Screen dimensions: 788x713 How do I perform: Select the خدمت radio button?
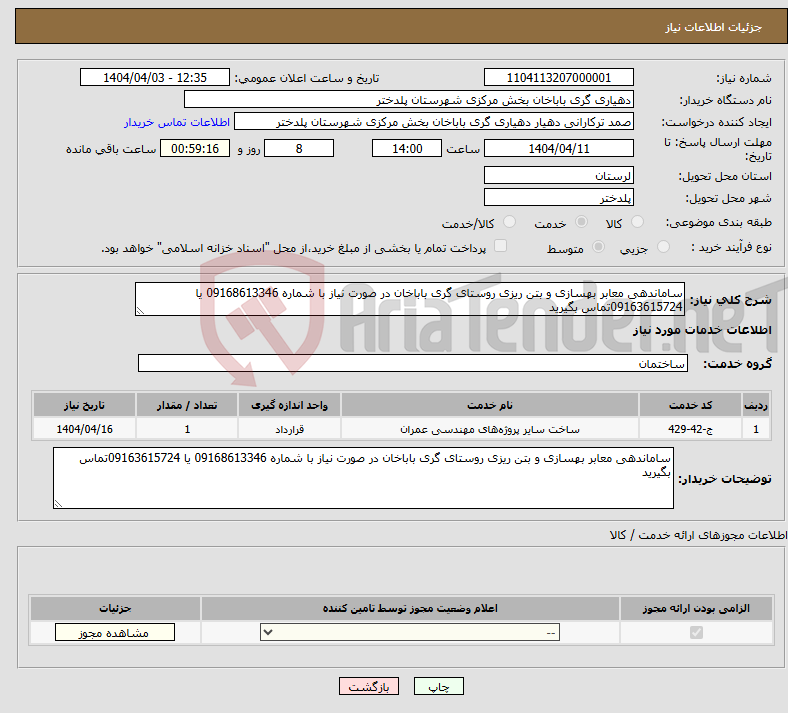point(581,222)
